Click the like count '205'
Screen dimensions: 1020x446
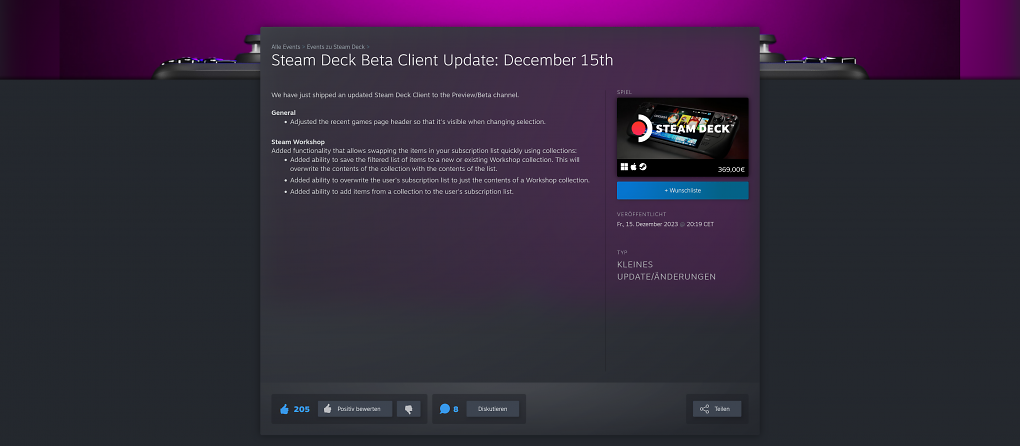click(302, 409)
